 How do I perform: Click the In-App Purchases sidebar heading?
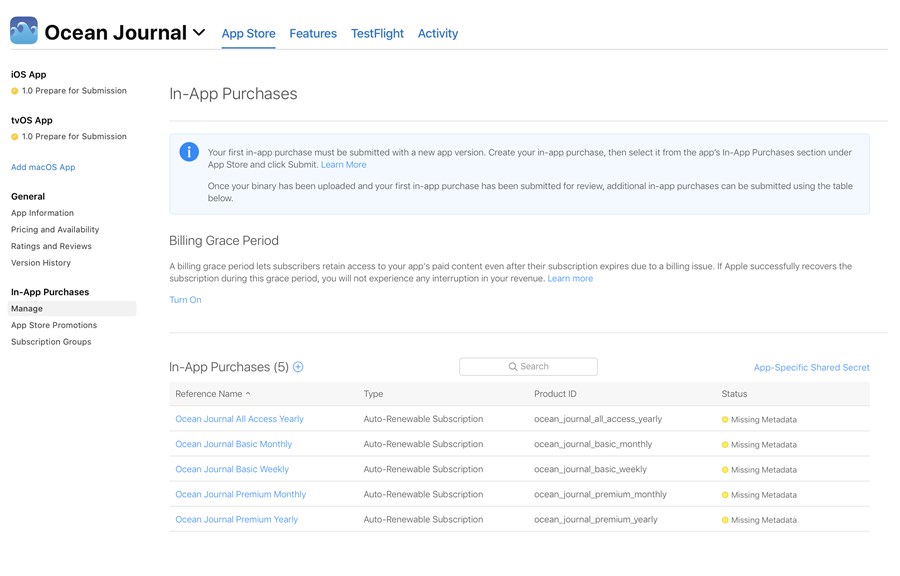click(x=50, y=292)
